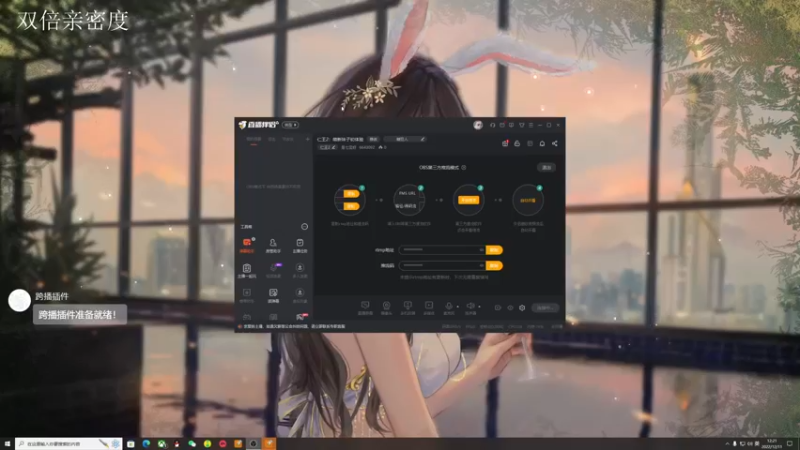
Task: Switch to the third scene tab
Action: point(288,139)
